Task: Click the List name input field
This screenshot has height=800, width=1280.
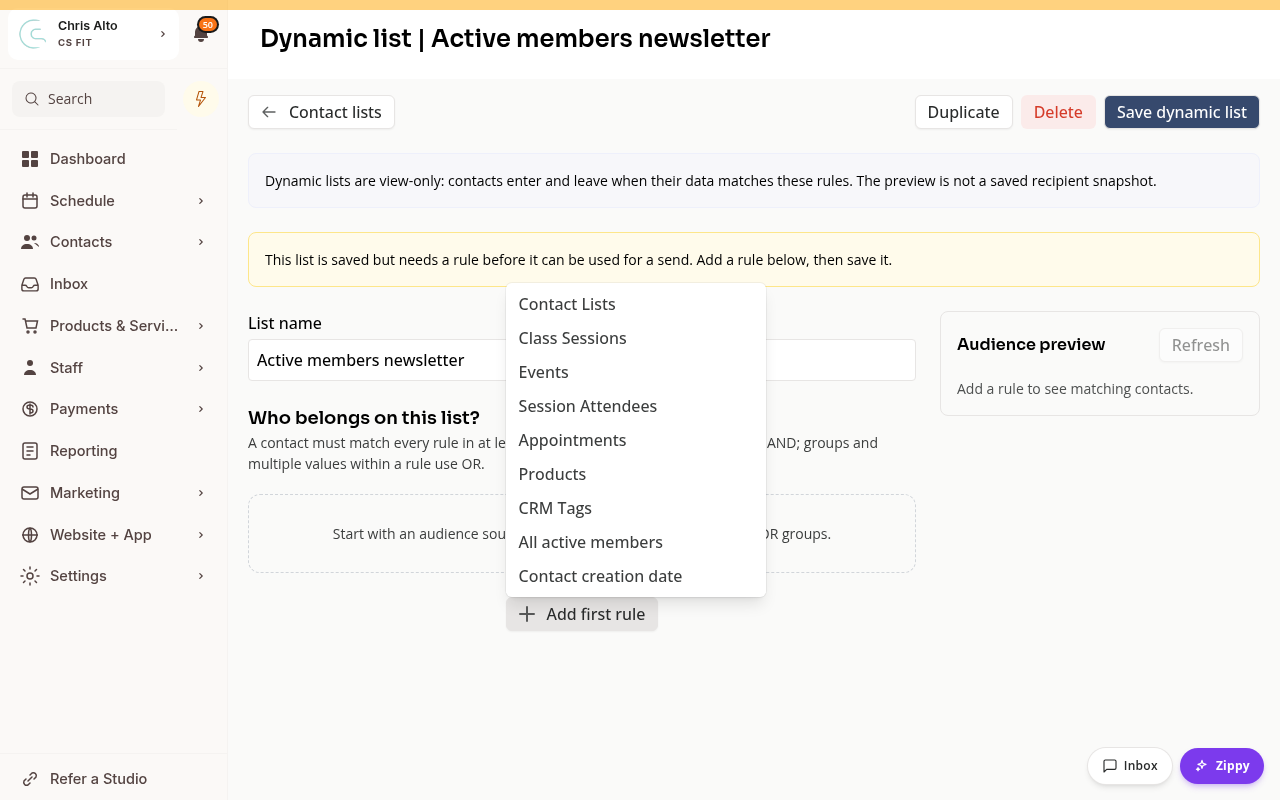Action: (x=582, y=360)
